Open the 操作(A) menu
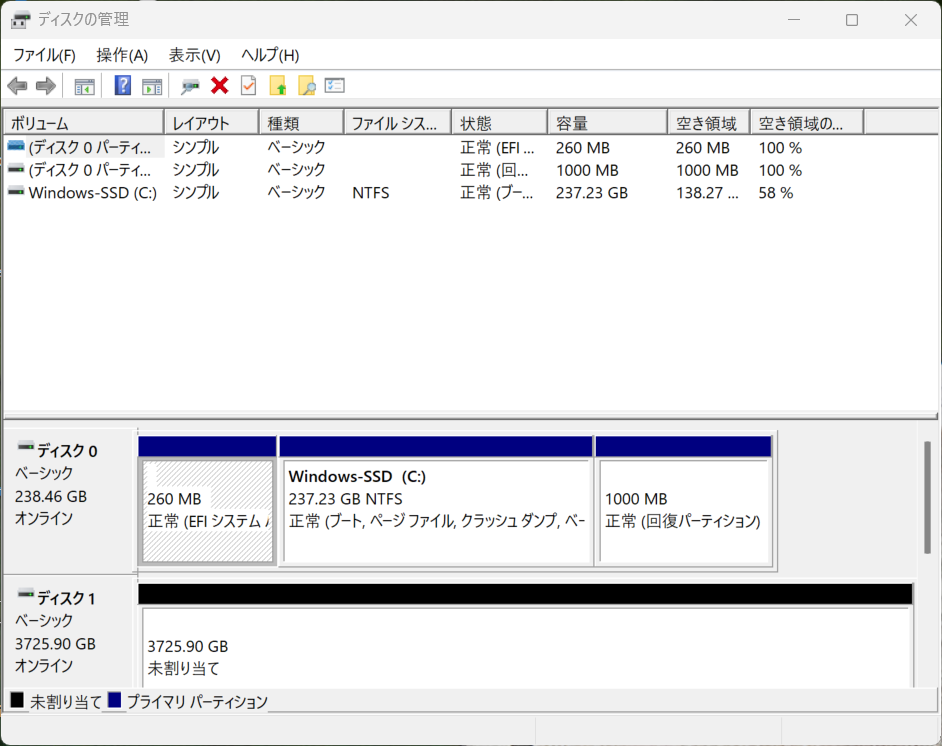Image resolution: width=942 pixels, height=746 pixels. (x=122, y=55)
